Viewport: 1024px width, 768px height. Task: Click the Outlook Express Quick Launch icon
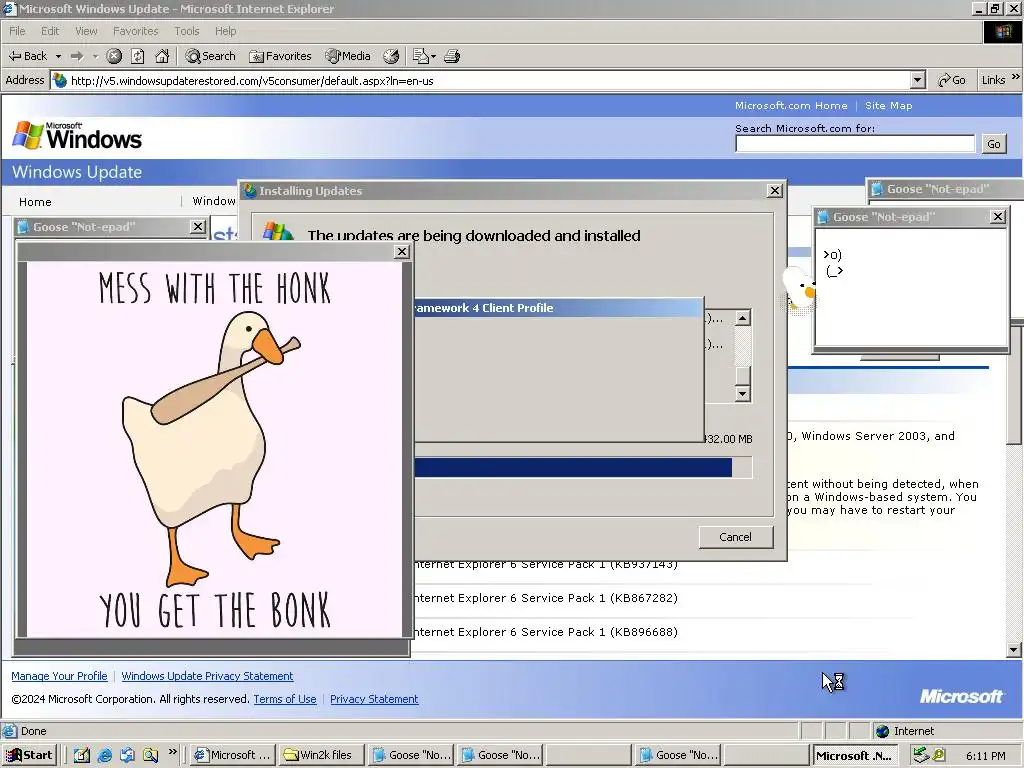(x=127, y=755)
